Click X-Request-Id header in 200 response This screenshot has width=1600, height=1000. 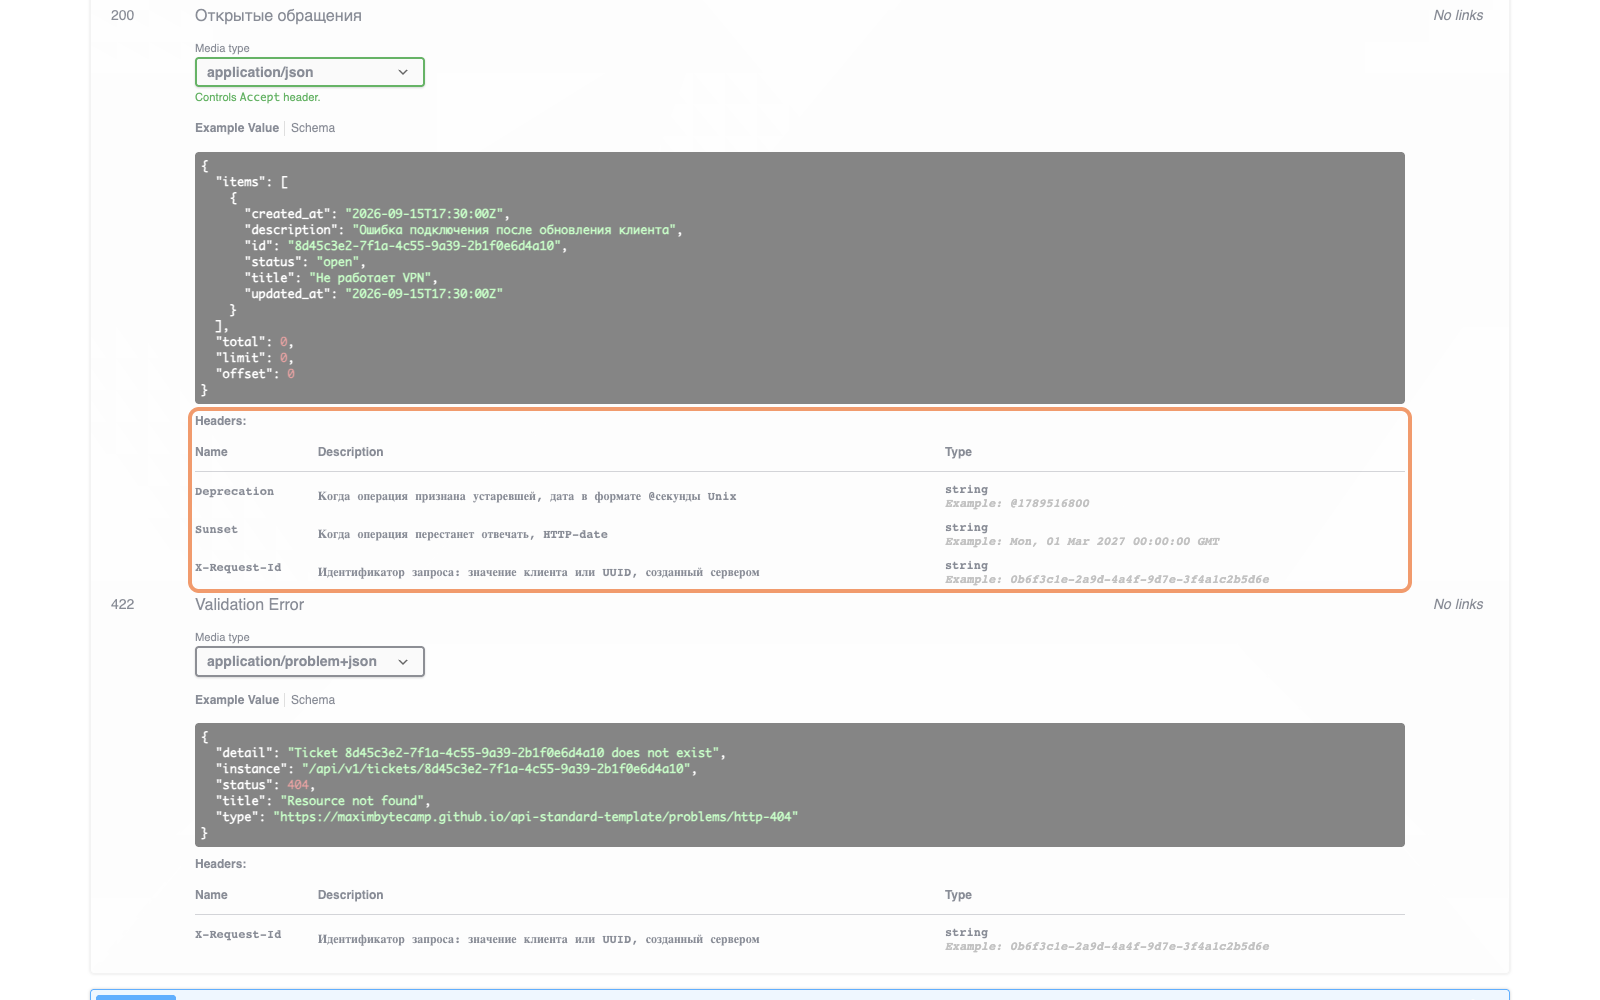pos(238,568)
